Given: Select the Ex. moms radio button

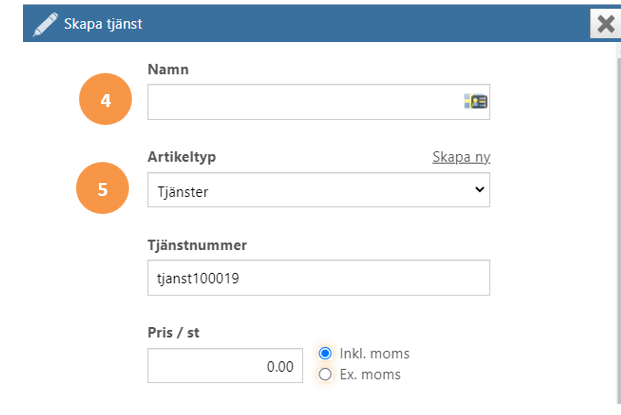Looking at the screenshot, I should tap(325, 374).
